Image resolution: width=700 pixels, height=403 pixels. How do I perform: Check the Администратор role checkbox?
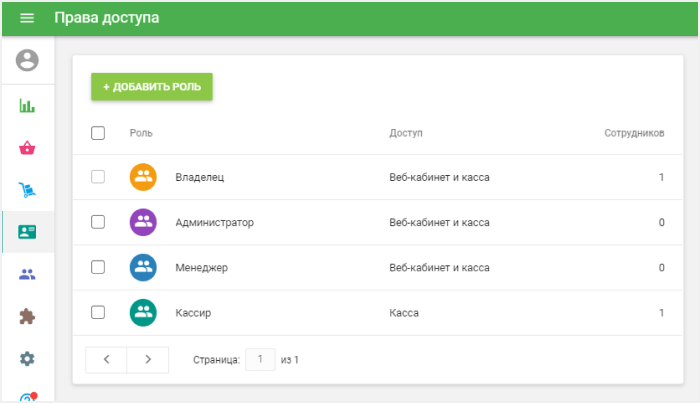point(98,222)
